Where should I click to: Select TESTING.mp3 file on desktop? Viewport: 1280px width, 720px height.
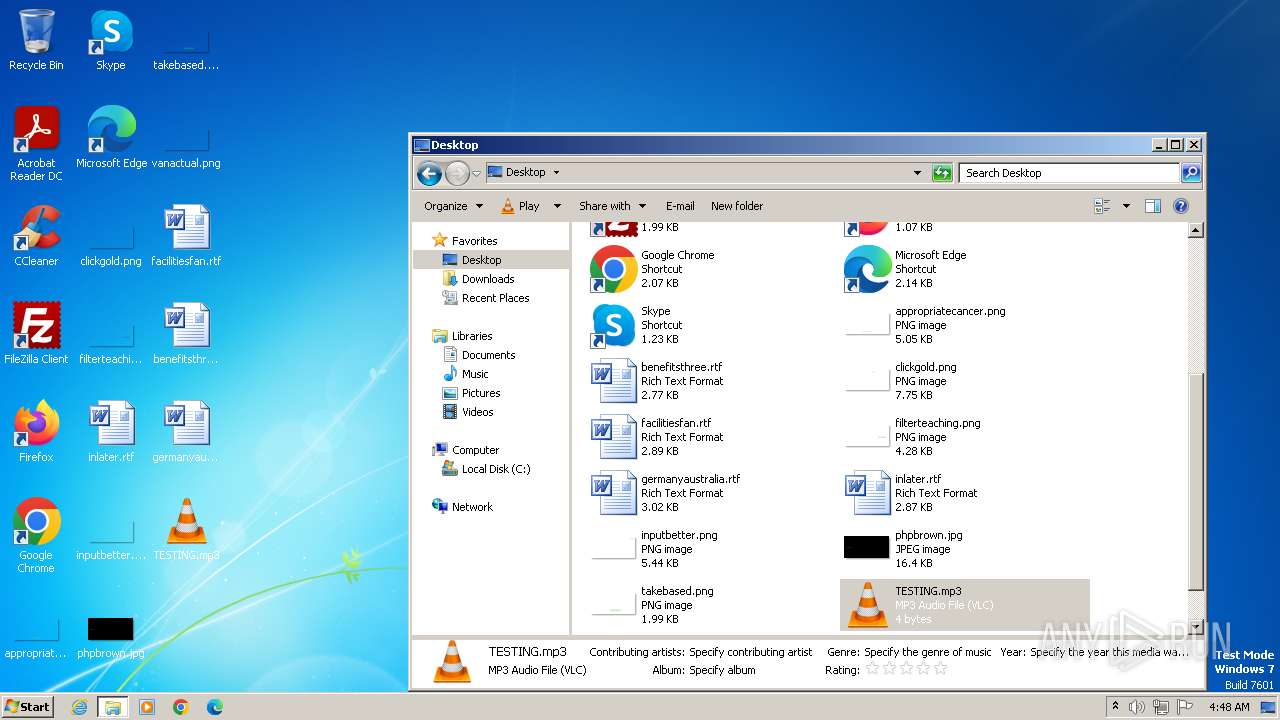[x=186, y=530]
